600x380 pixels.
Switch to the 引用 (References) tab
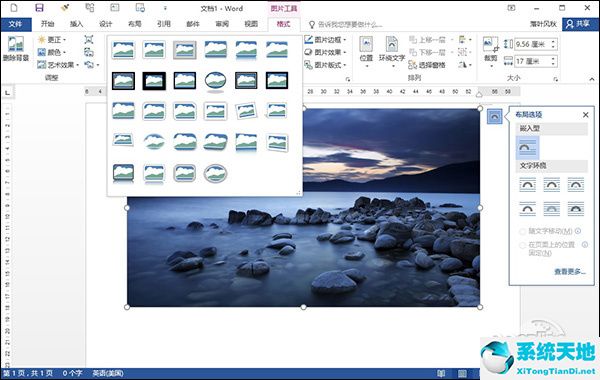[164, 24]
